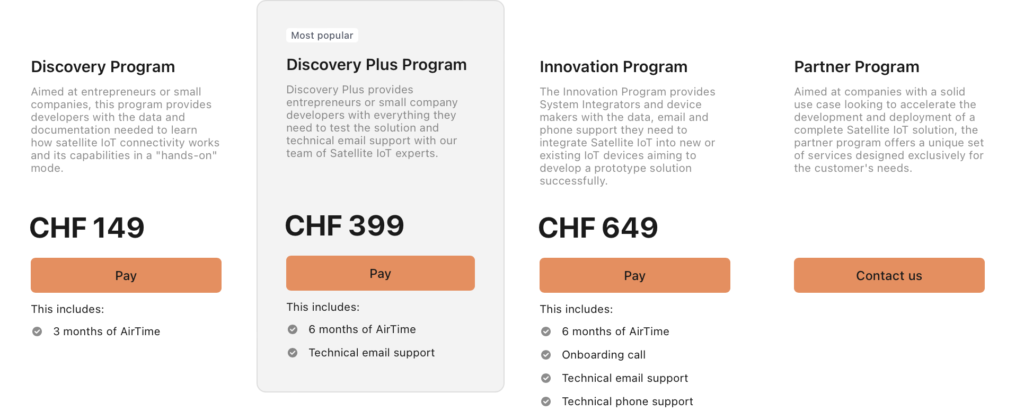
Task: Click the Most popular badge
Action: (322, 35)
